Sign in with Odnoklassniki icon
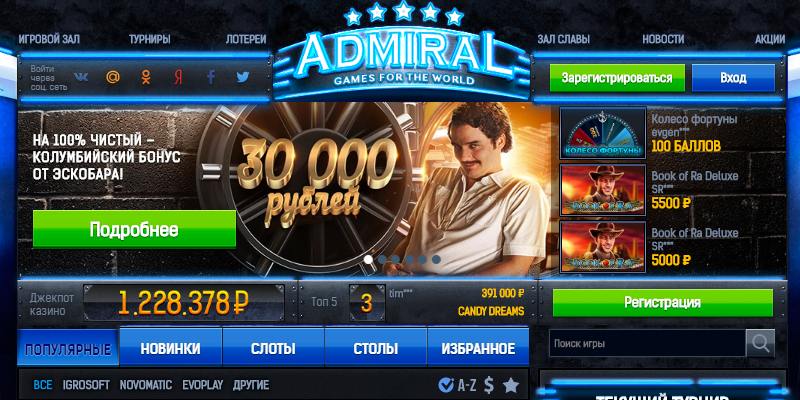 coord(146,77)
